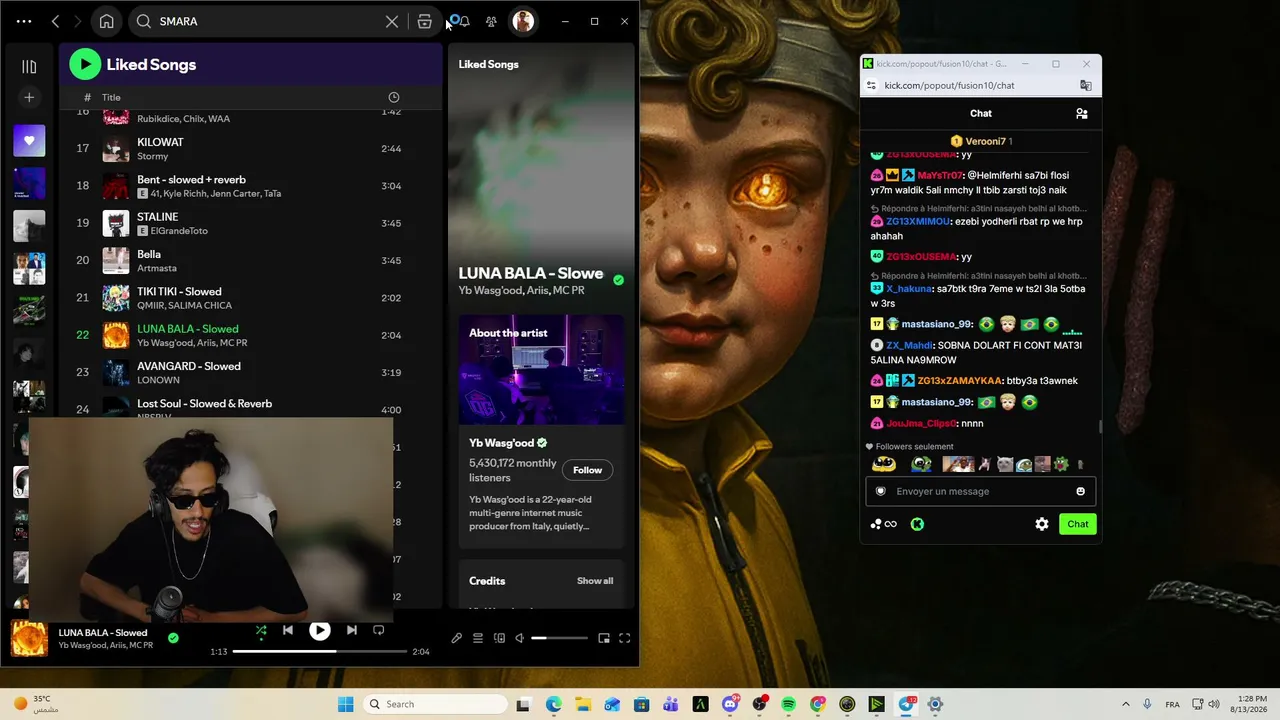Toggle repeat mode

379,630
